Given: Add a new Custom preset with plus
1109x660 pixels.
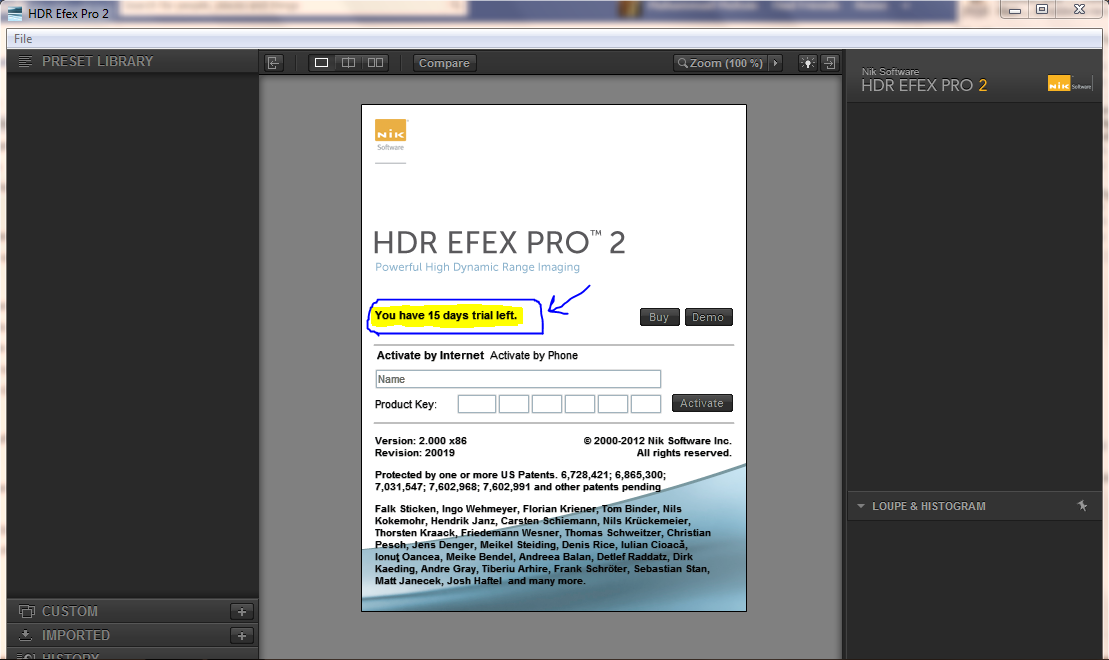Looking at the screenshot, I should coord(242,612).
